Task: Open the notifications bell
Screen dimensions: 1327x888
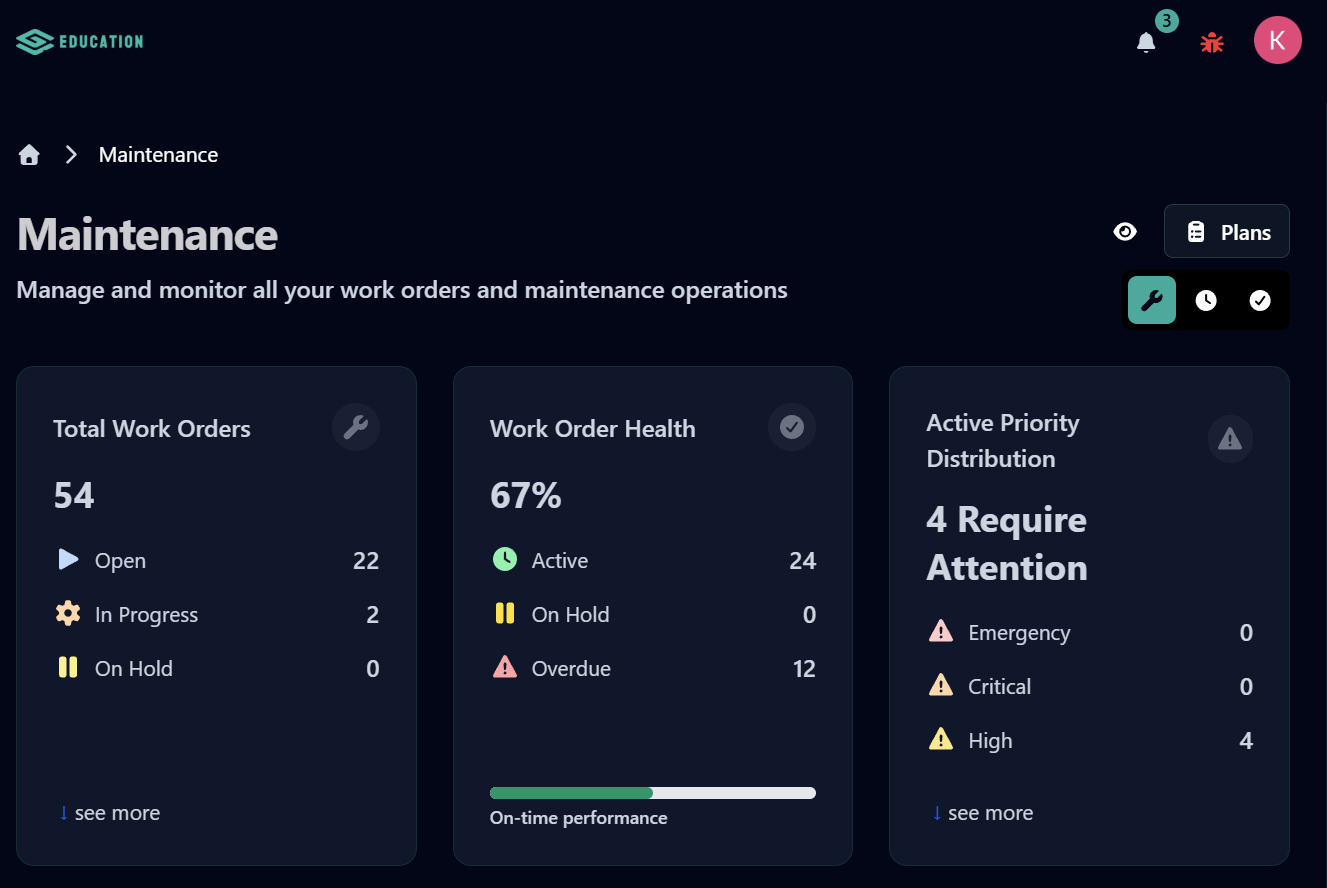Action: pos(1146,42)
